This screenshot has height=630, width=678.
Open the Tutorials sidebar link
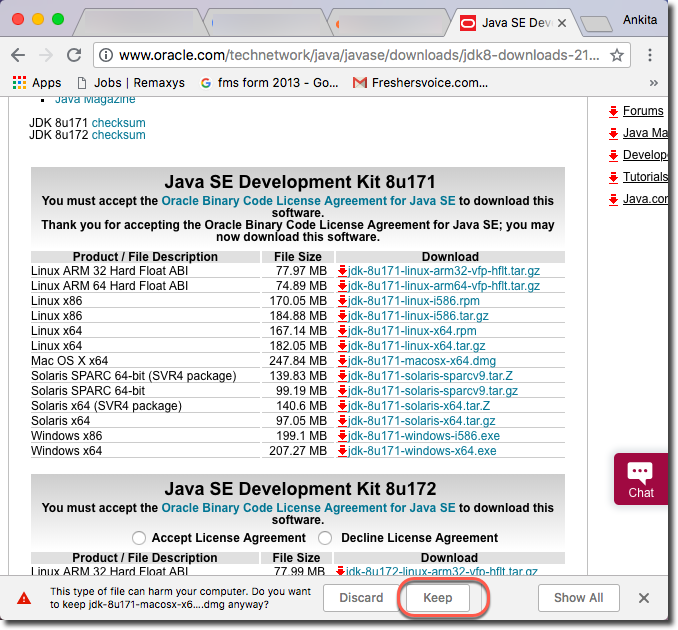(646, 177)
